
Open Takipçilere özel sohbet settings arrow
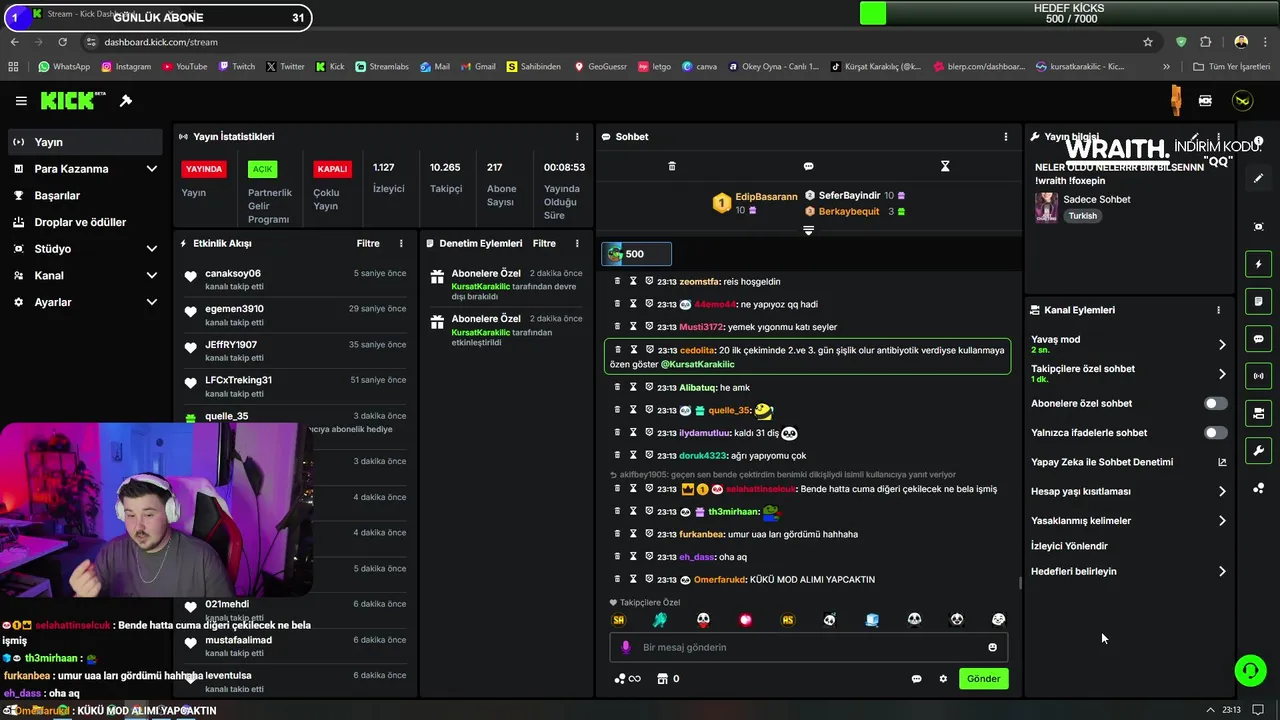click(x=1222, y=374)
